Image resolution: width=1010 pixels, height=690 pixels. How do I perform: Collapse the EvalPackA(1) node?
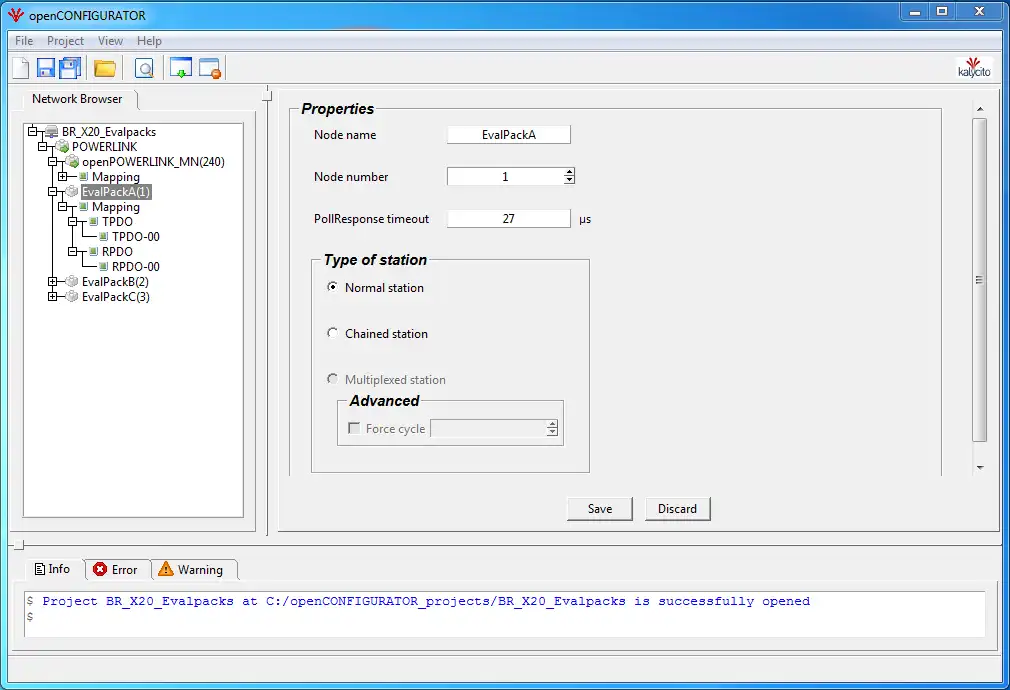(53, 191)
